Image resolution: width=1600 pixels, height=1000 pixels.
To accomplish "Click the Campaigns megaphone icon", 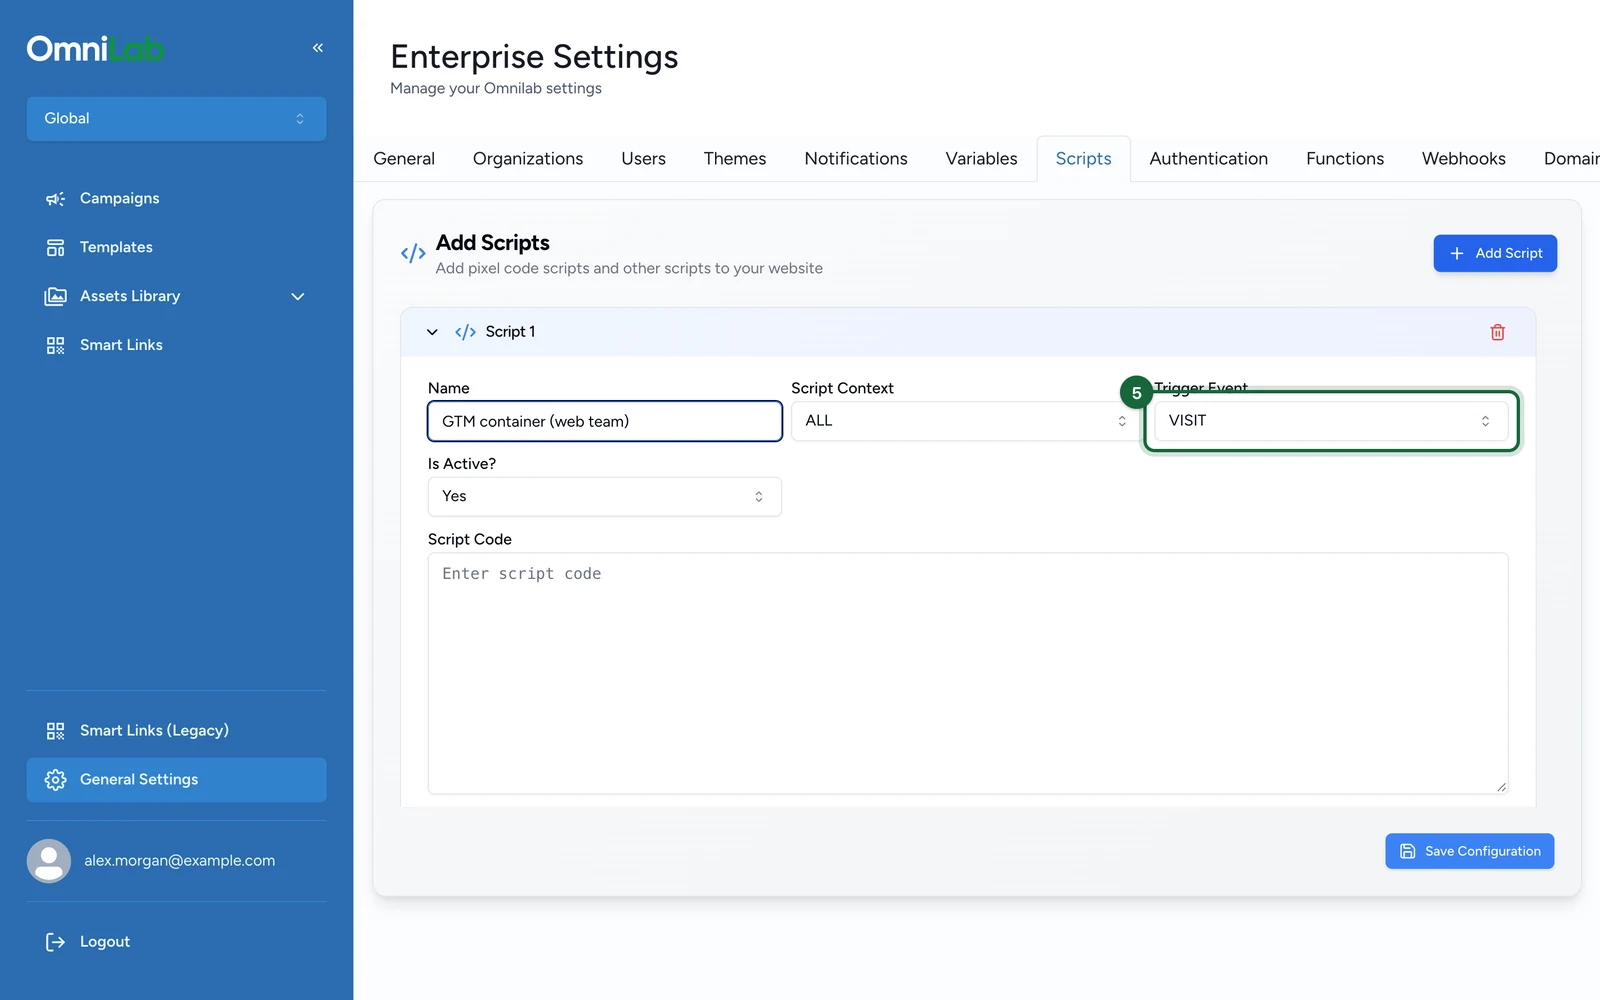I will (55, 199).
